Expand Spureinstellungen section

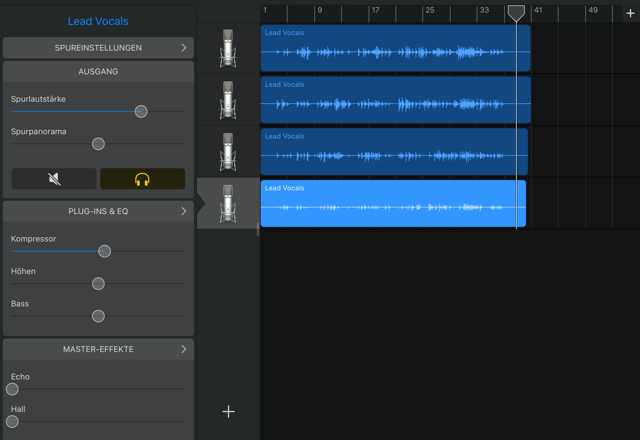(98, 48)
